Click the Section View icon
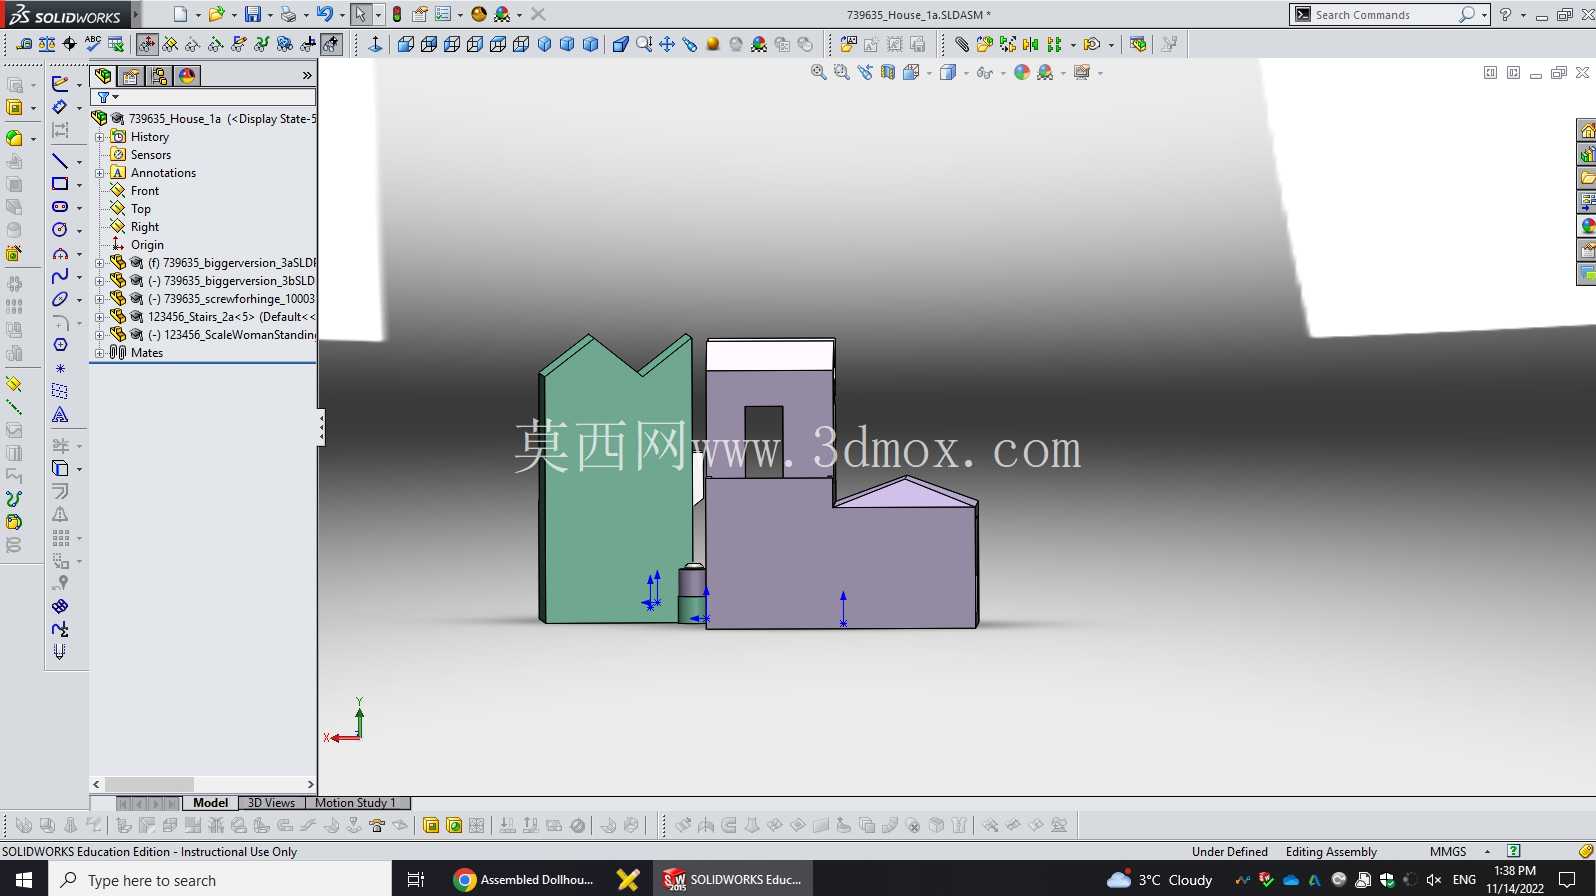Image resolution: width=1596 pixels, height=896 pixels. click(x=888, y=72)
